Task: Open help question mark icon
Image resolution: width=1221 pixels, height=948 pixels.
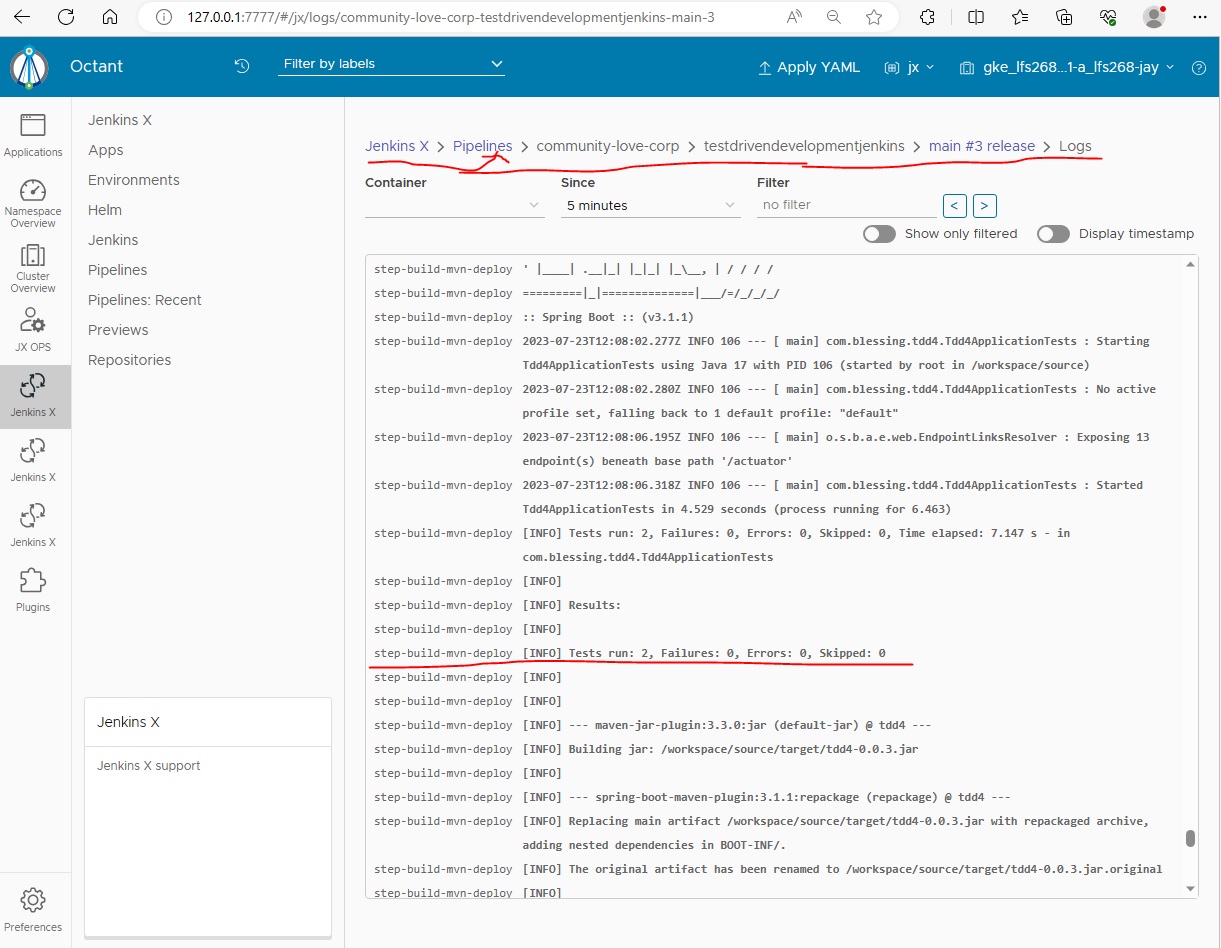Action: [1199, 68]
